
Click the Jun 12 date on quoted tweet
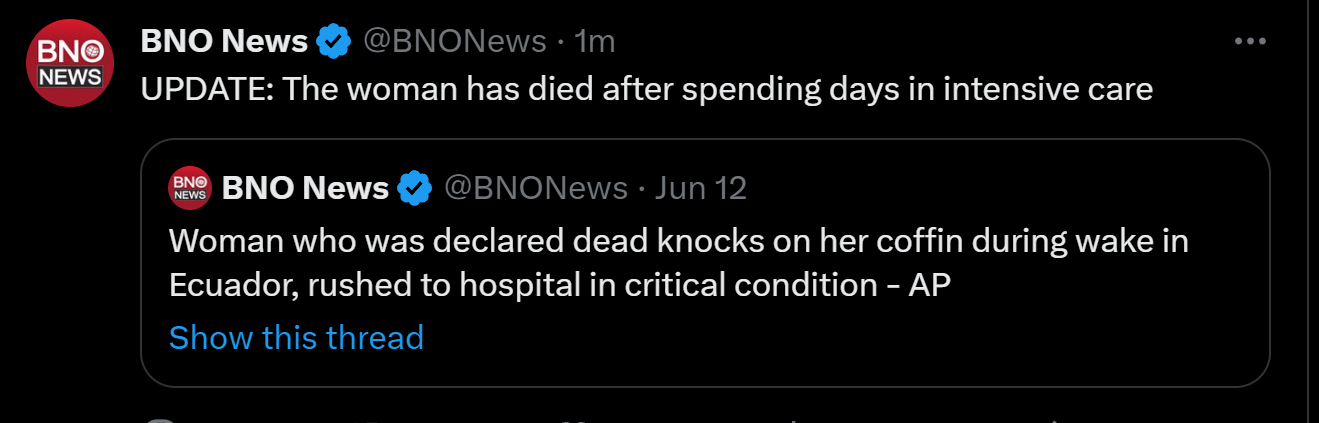coord(700,187)
